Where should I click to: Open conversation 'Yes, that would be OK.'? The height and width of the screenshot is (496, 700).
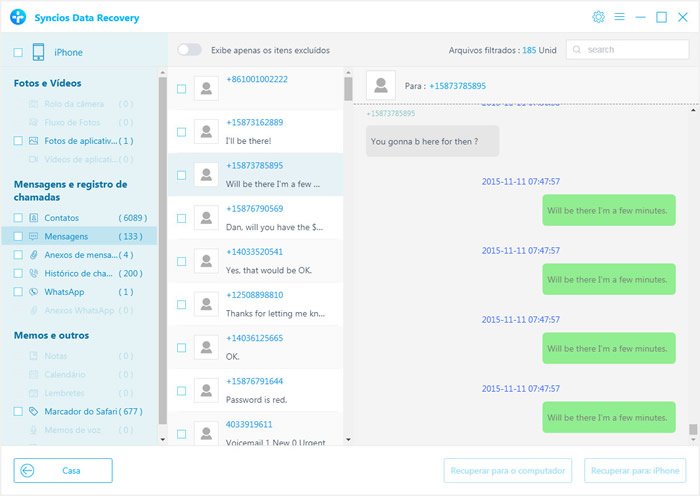(255, 261)
